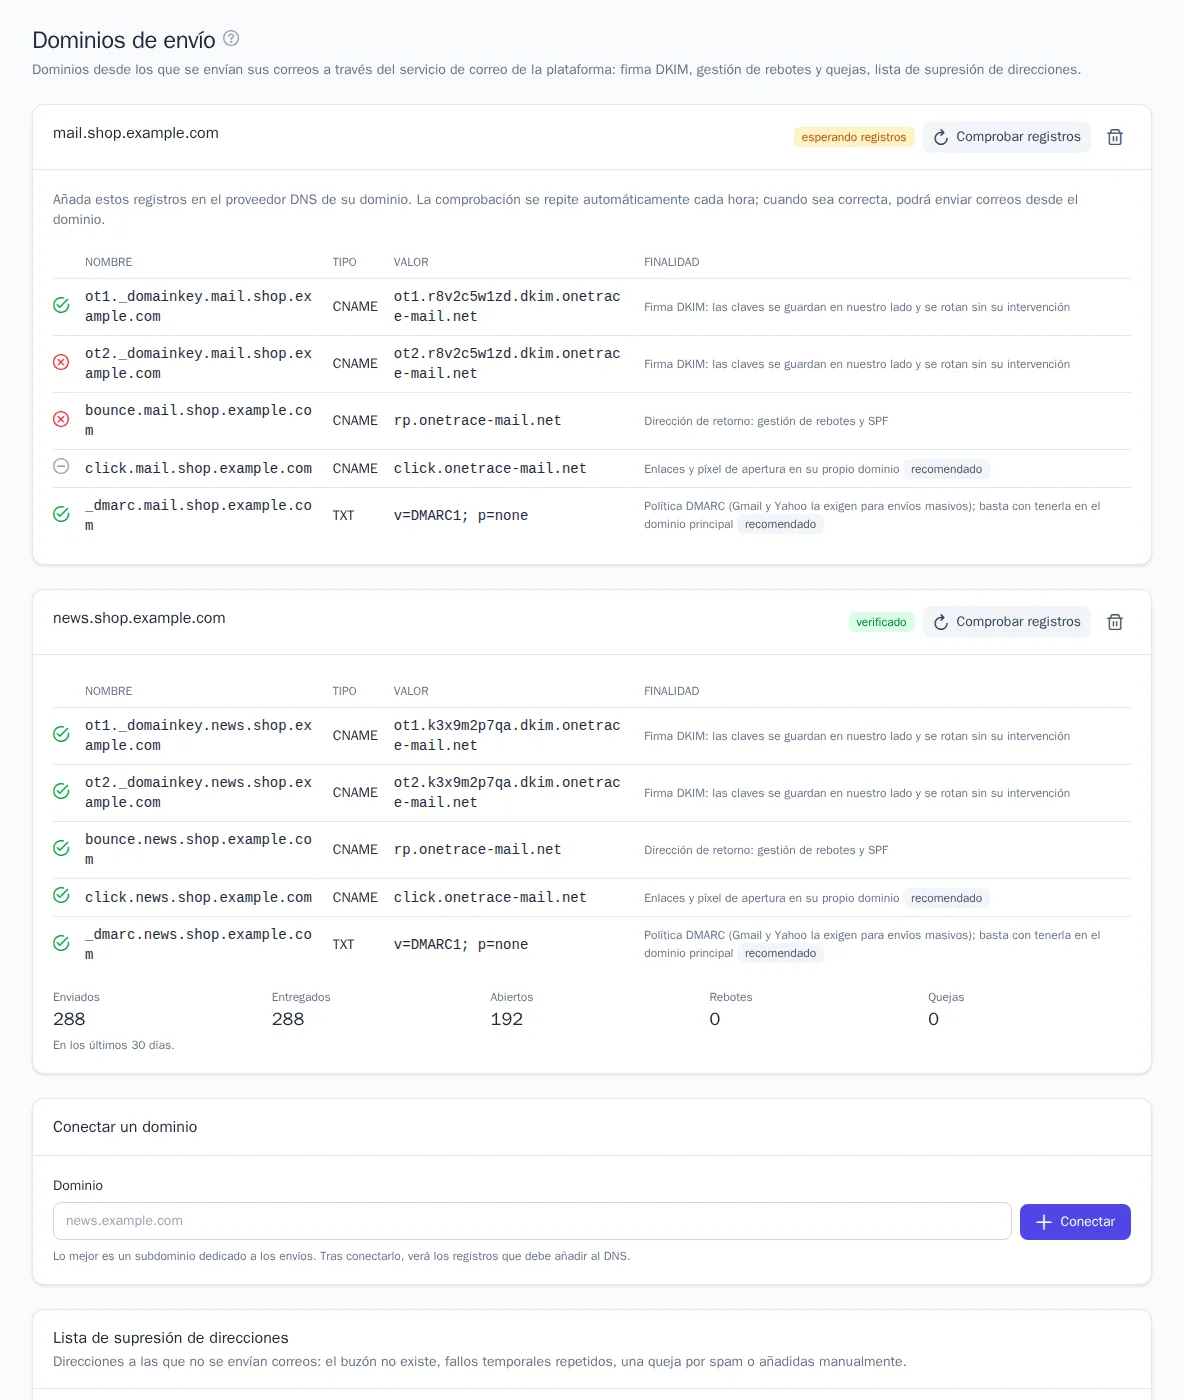Select v=DMARC1; p=none value for _dmarc.mail

[x=461, y=515]
